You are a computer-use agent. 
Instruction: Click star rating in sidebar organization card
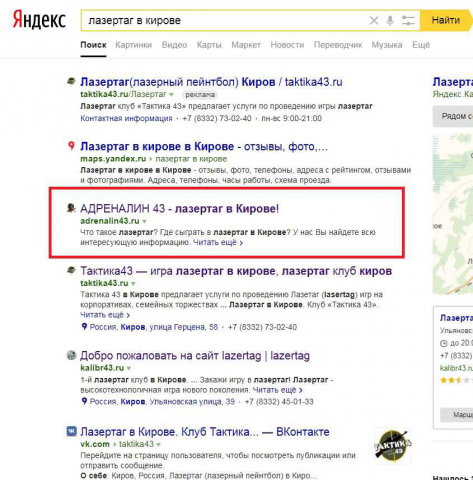[456, 380]
